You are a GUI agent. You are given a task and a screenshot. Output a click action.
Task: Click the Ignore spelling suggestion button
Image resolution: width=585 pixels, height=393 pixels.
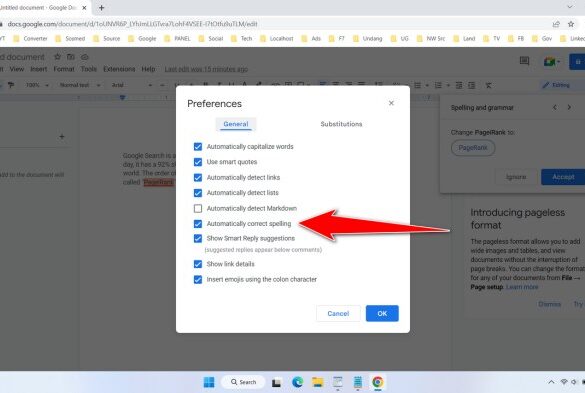516,177
